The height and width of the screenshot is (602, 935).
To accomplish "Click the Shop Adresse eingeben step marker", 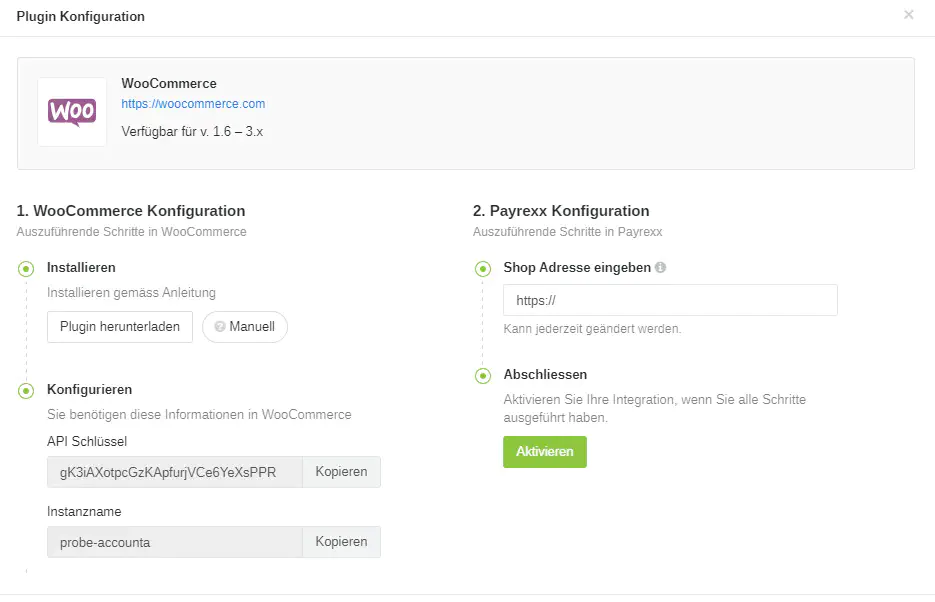I will 483,268.
